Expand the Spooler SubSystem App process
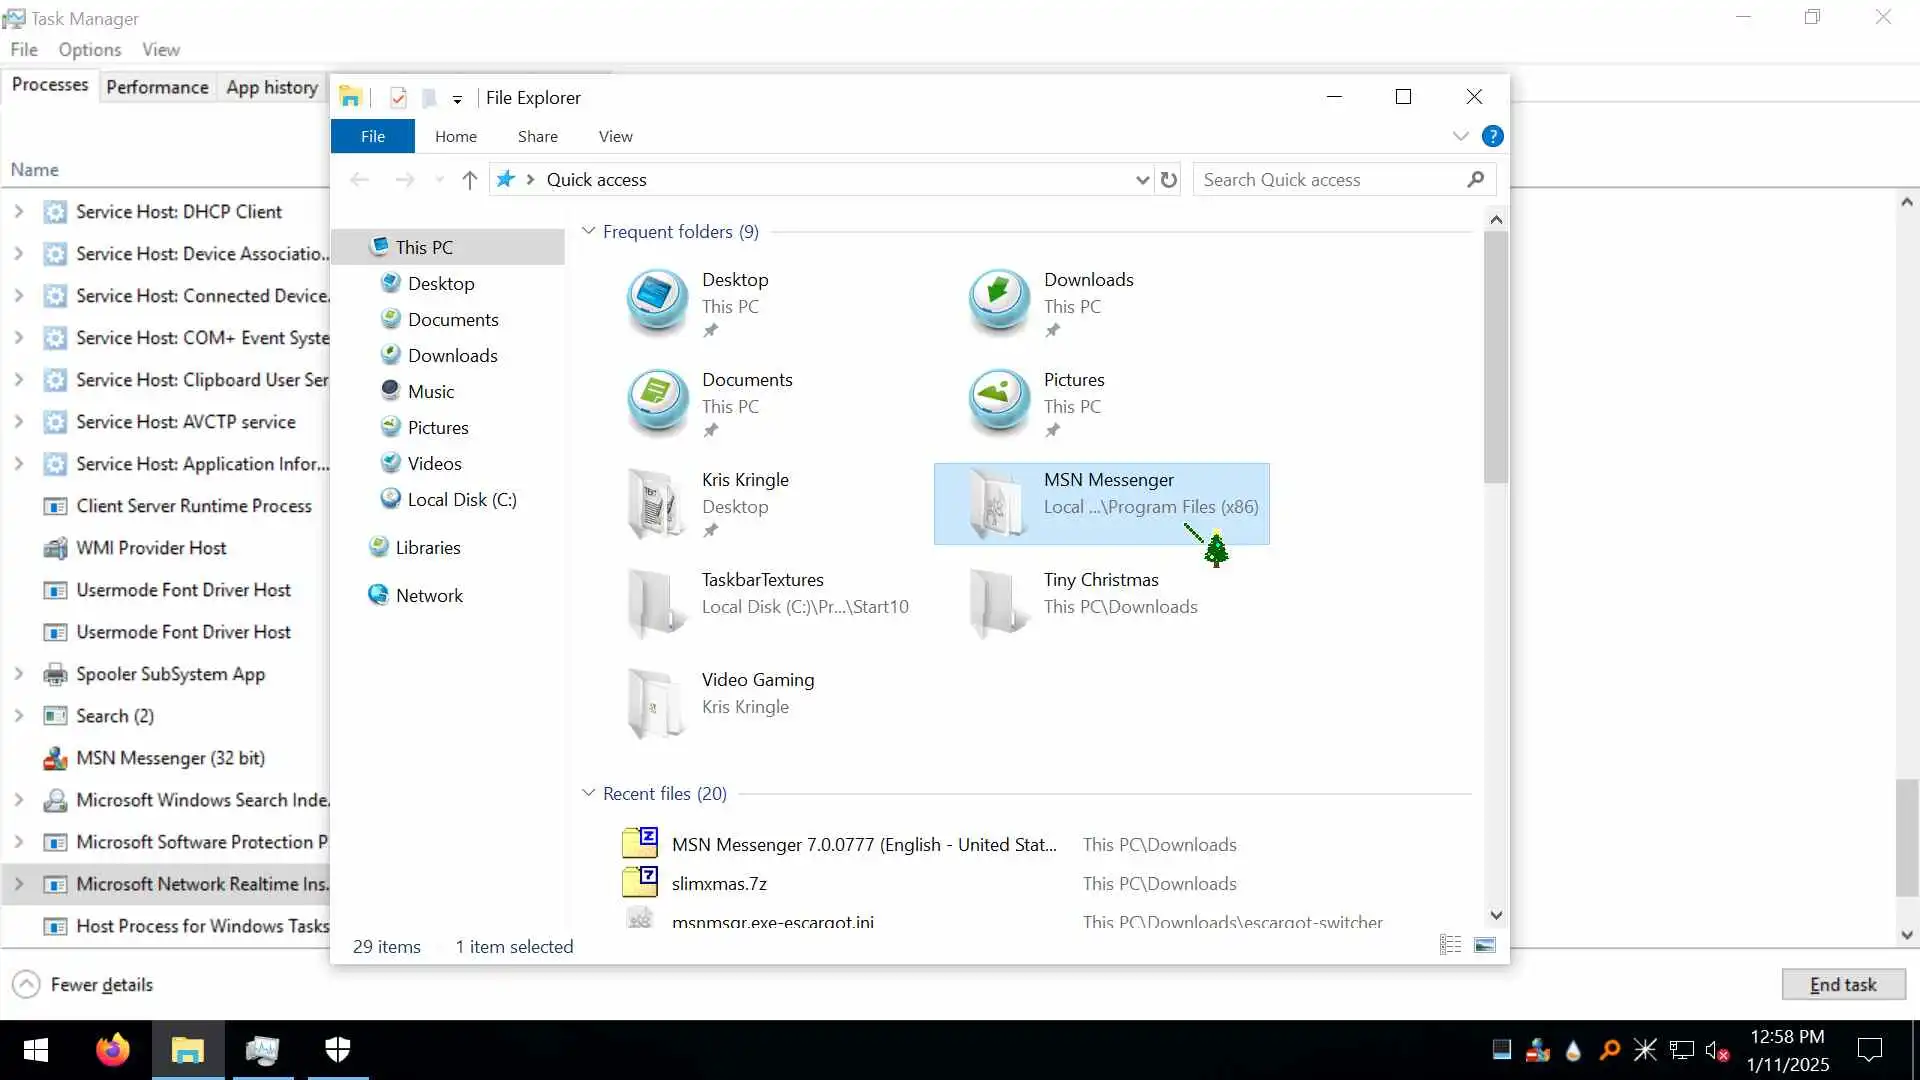This screenshot has height=1080, width=1920. click(x=18, y=674)
